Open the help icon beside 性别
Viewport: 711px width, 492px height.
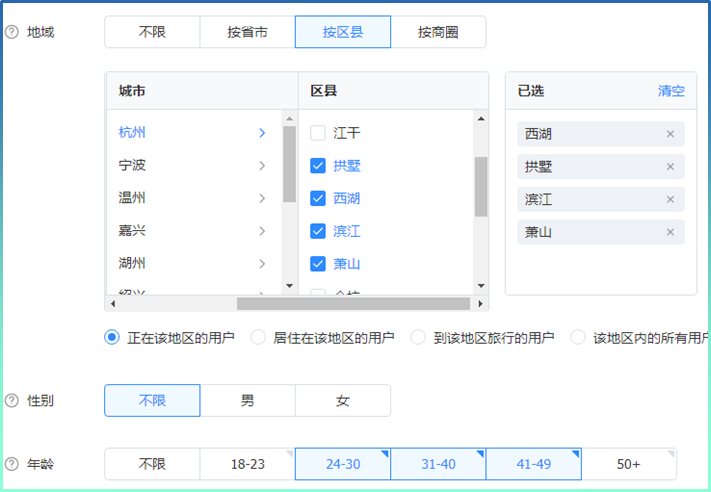(11, 400)
